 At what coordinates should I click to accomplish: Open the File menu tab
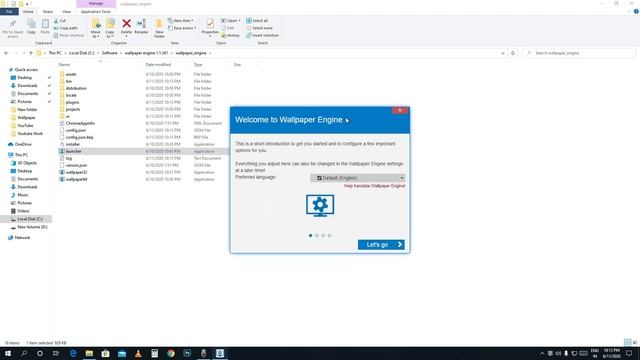coord(9,11)
